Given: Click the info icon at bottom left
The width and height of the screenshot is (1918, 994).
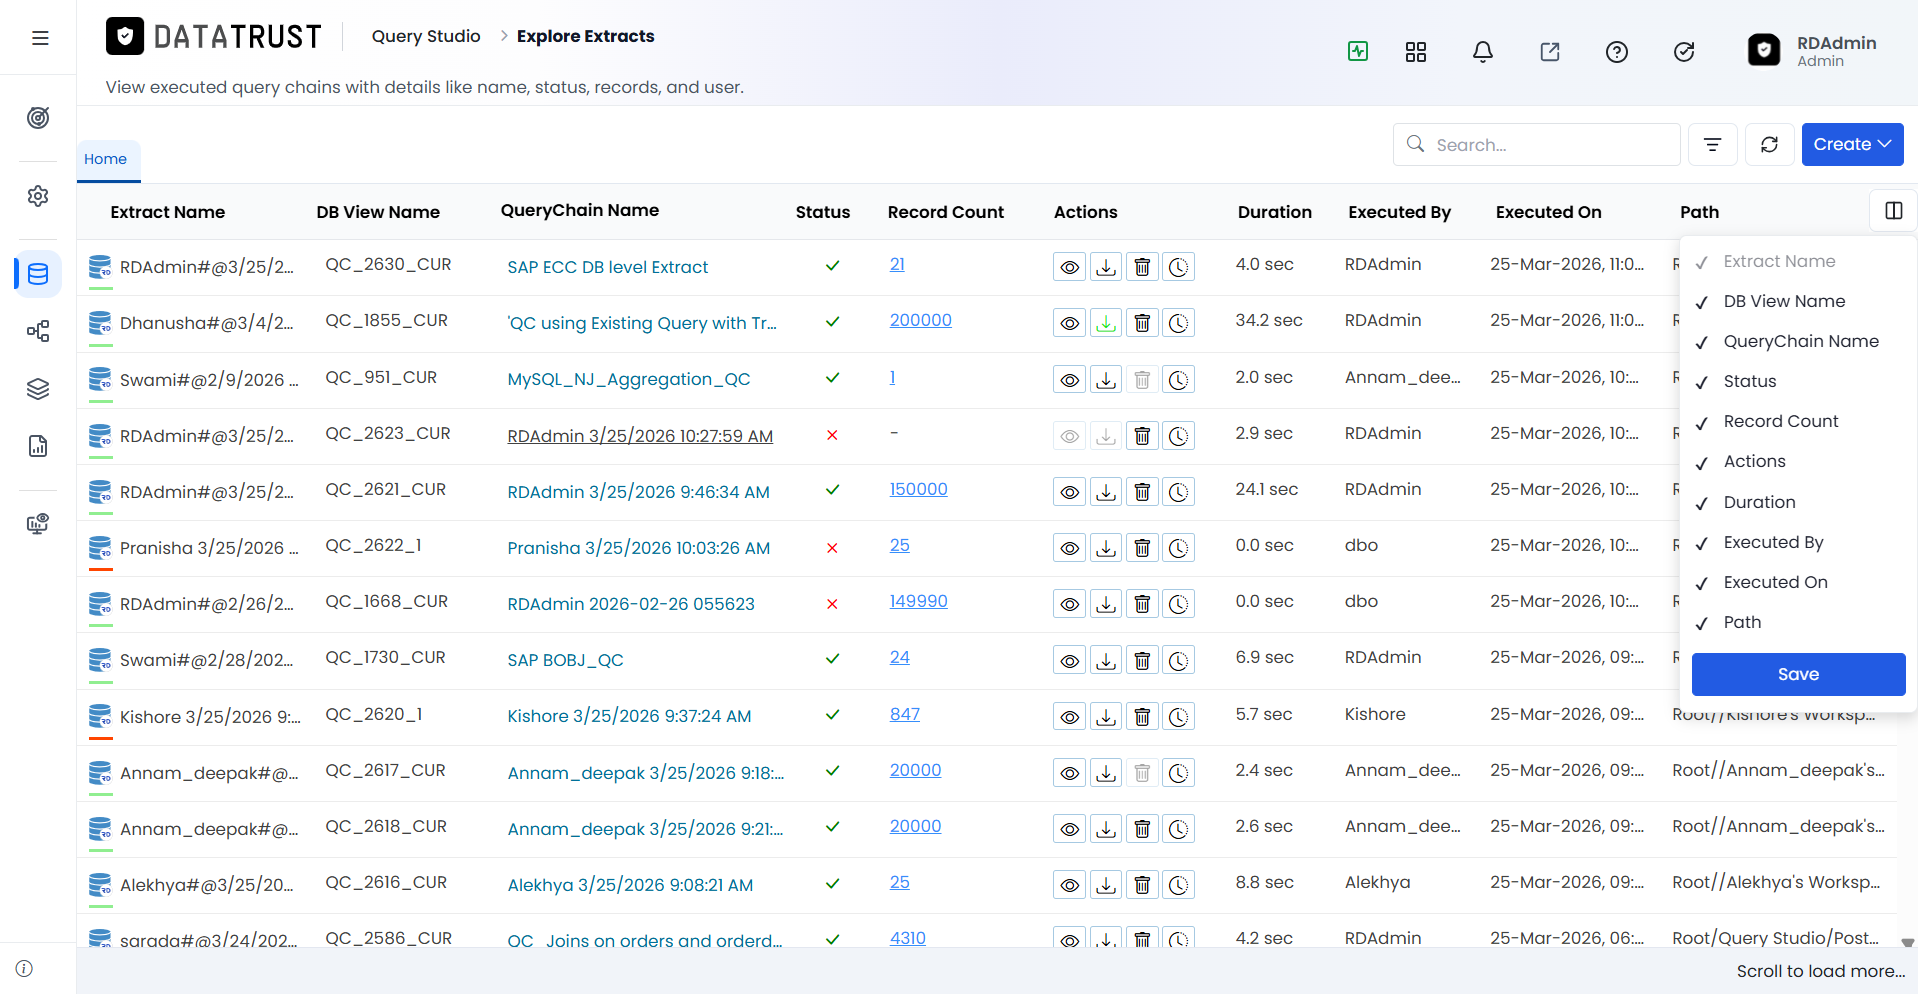Looking at the screenshot, I should point(25,968).
